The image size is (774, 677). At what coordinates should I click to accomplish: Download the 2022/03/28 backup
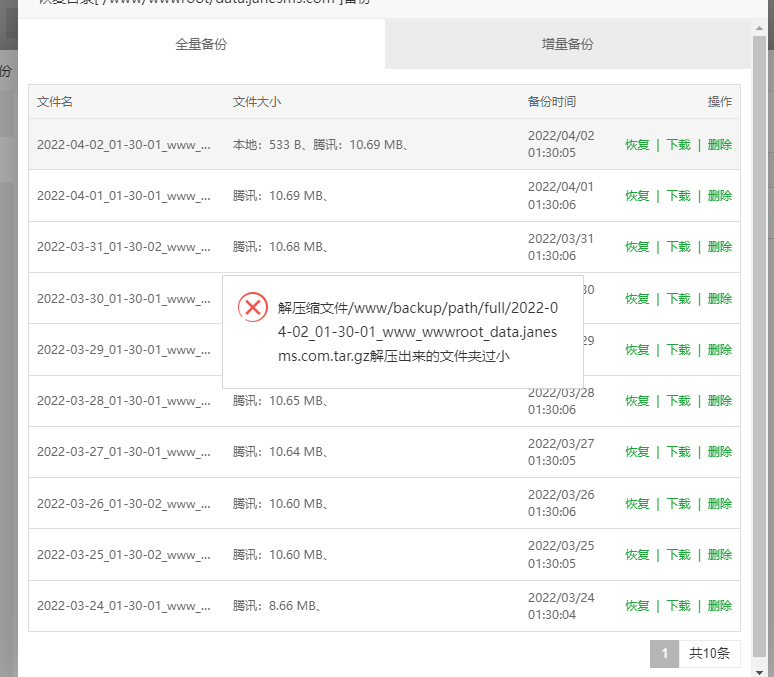pyautogui.click(x=678, y=401)
